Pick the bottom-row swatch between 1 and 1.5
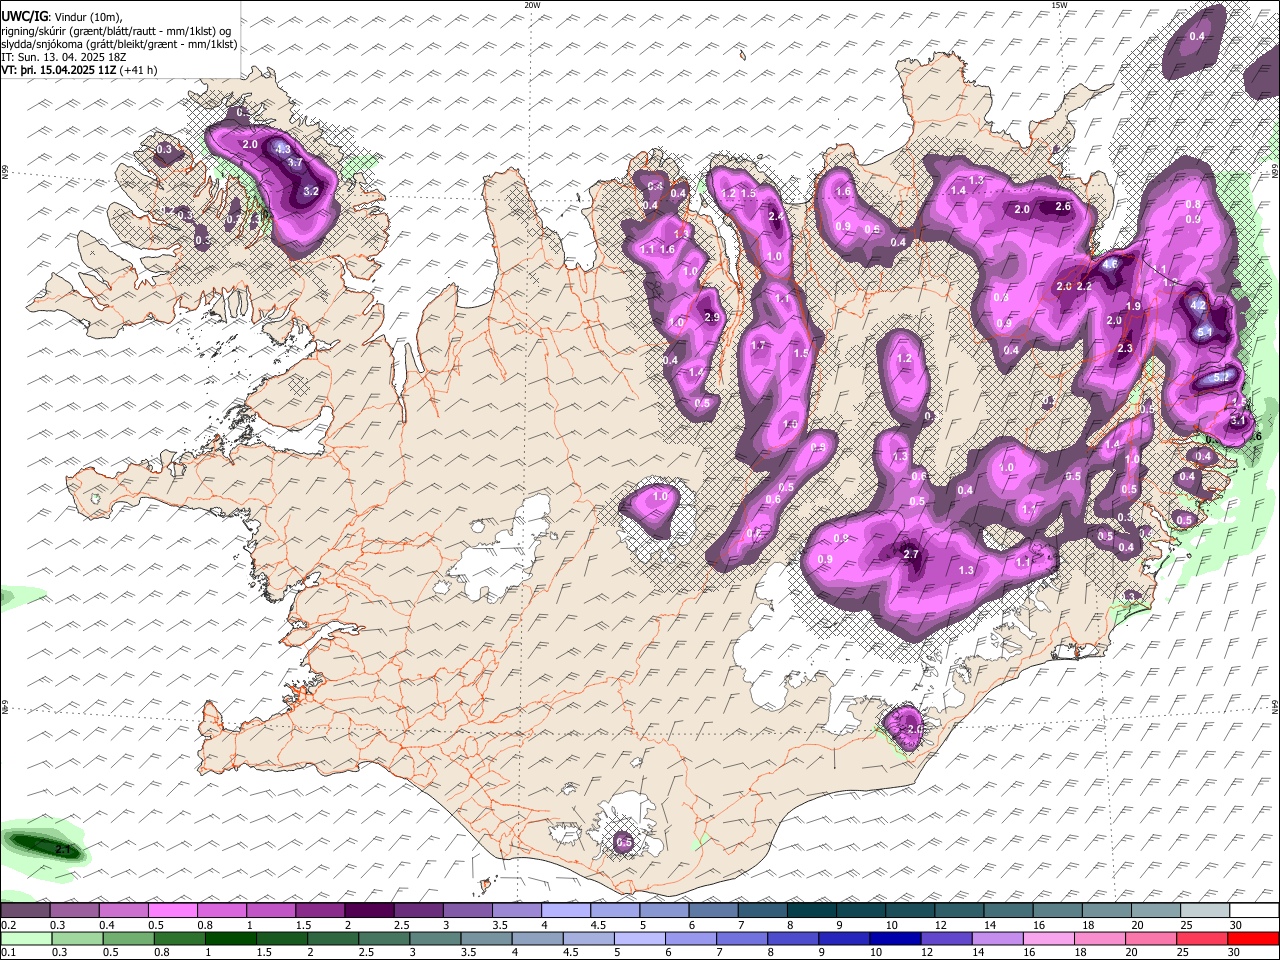 point(230,938)
